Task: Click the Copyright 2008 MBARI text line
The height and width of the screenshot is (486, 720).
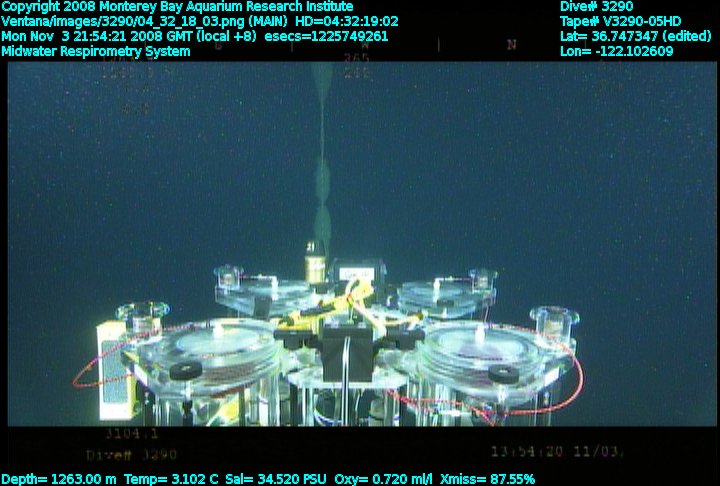Action: [x=177, y=6]
